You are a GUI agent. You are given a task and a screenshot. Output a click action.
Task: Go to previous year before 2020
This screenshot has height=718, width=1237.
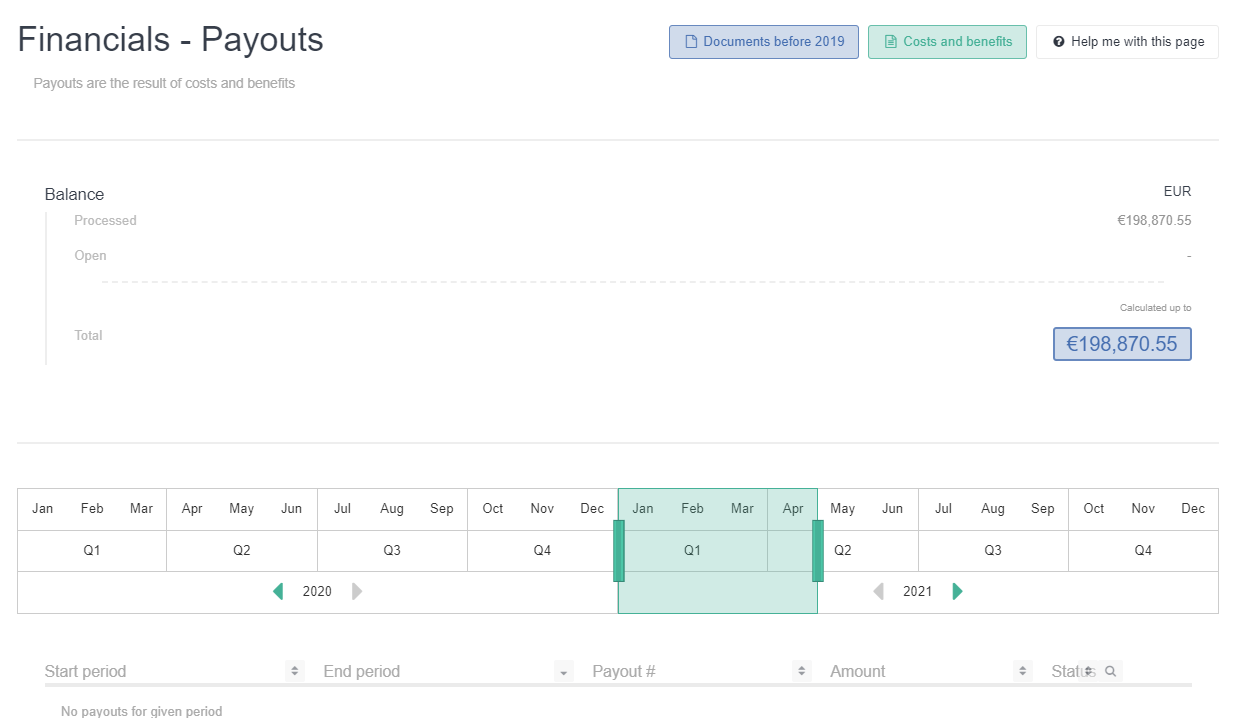pos(278,592)
